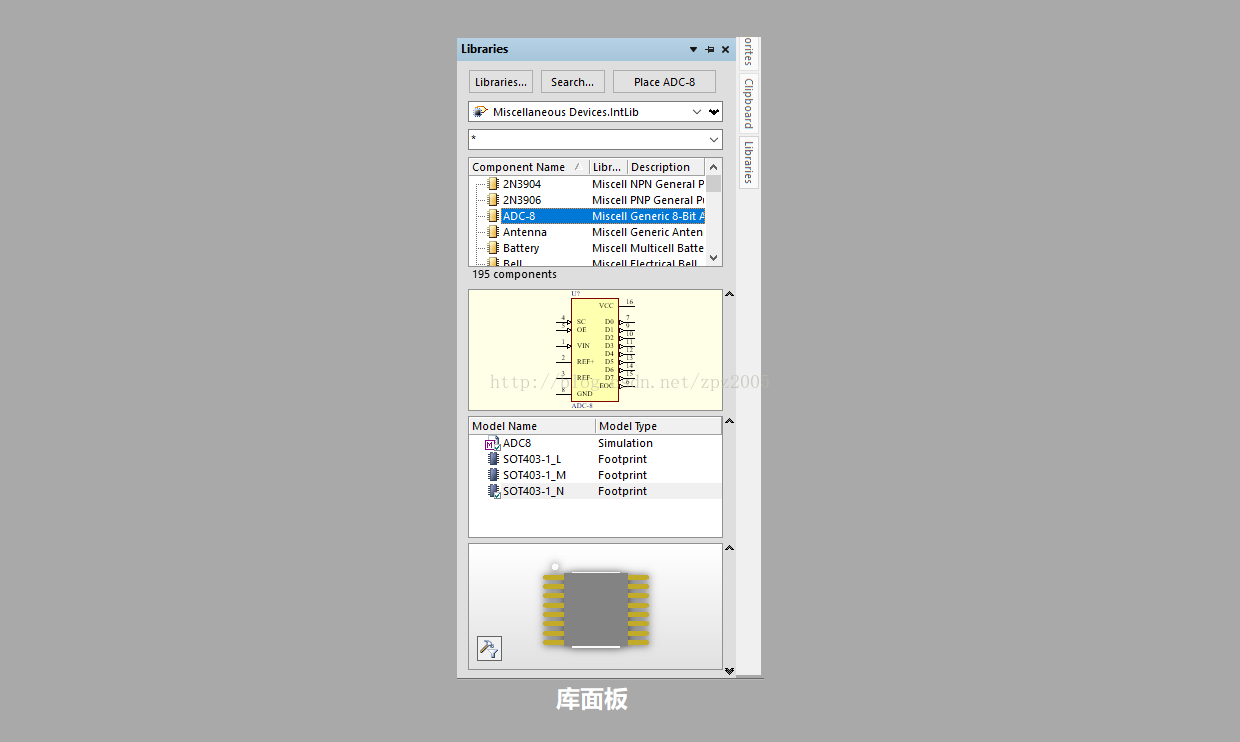Click the Model Name column header
Screen dimensions: 1240x742
point(532,426)
